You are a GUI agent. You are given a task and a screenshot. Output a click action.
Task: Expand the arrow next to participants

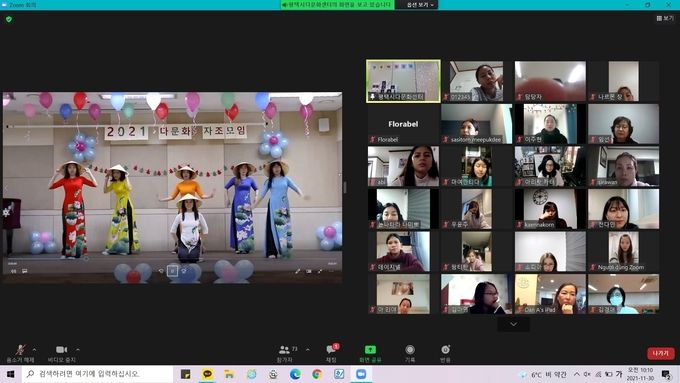pyautogui.click(x=307, y=350)
